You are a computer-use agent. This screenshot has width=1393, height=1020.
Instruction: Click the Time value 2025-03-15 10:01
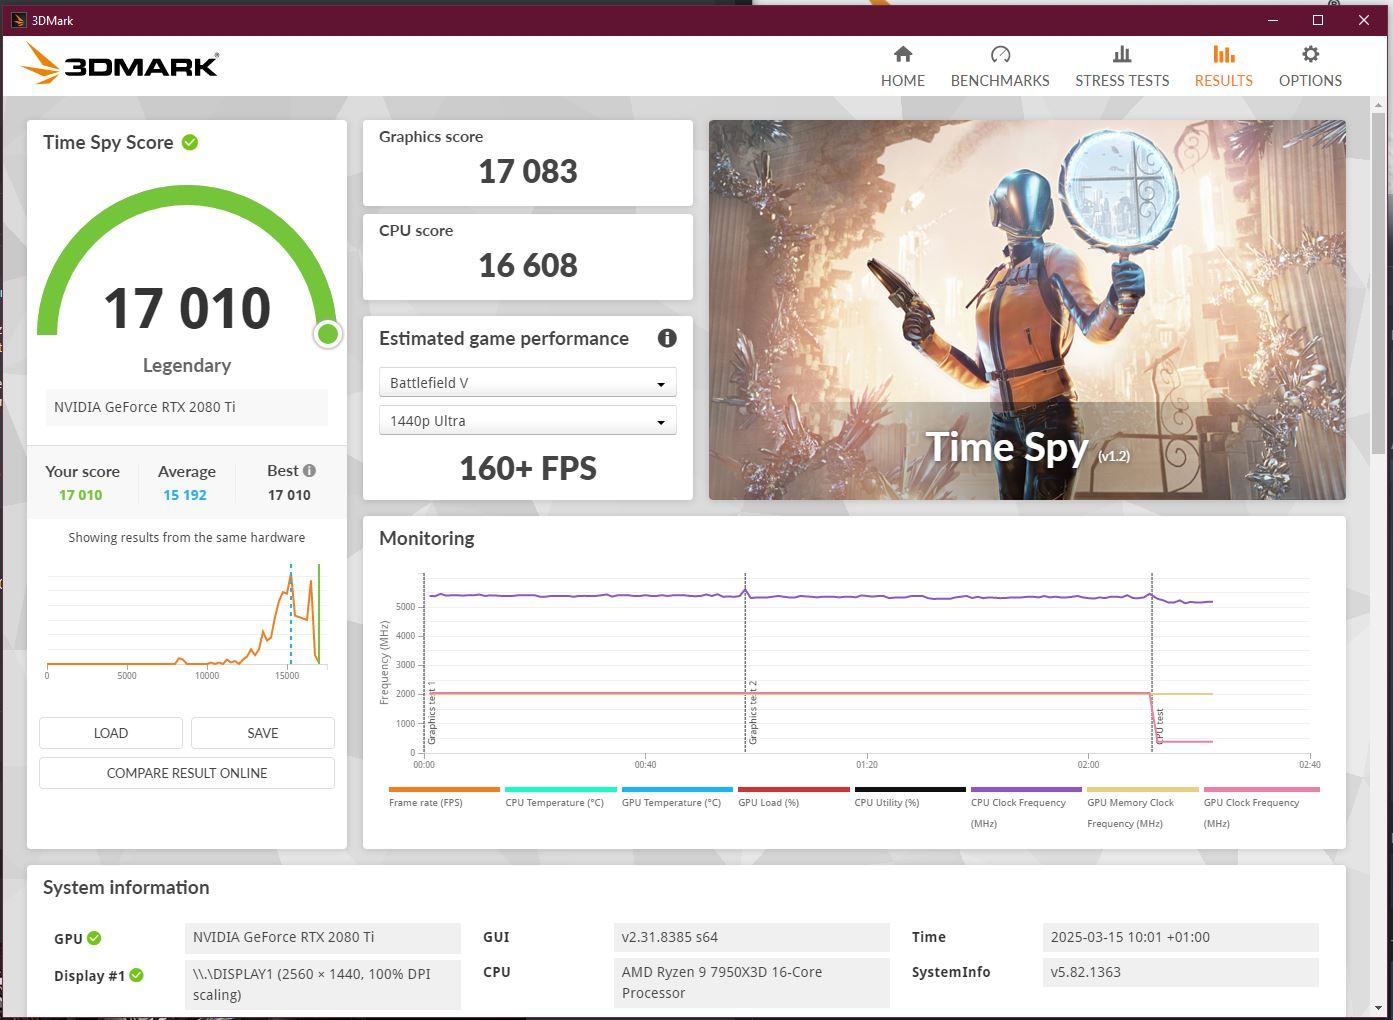(1180, 937)
